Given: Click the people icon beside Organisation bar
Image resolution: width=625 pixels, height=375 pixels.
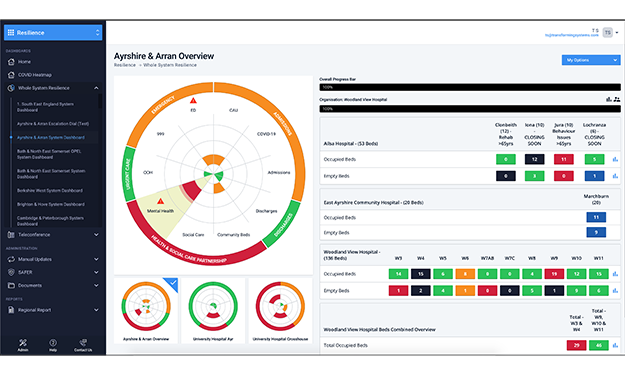Looking at the screenshot, I should (617, 99).
